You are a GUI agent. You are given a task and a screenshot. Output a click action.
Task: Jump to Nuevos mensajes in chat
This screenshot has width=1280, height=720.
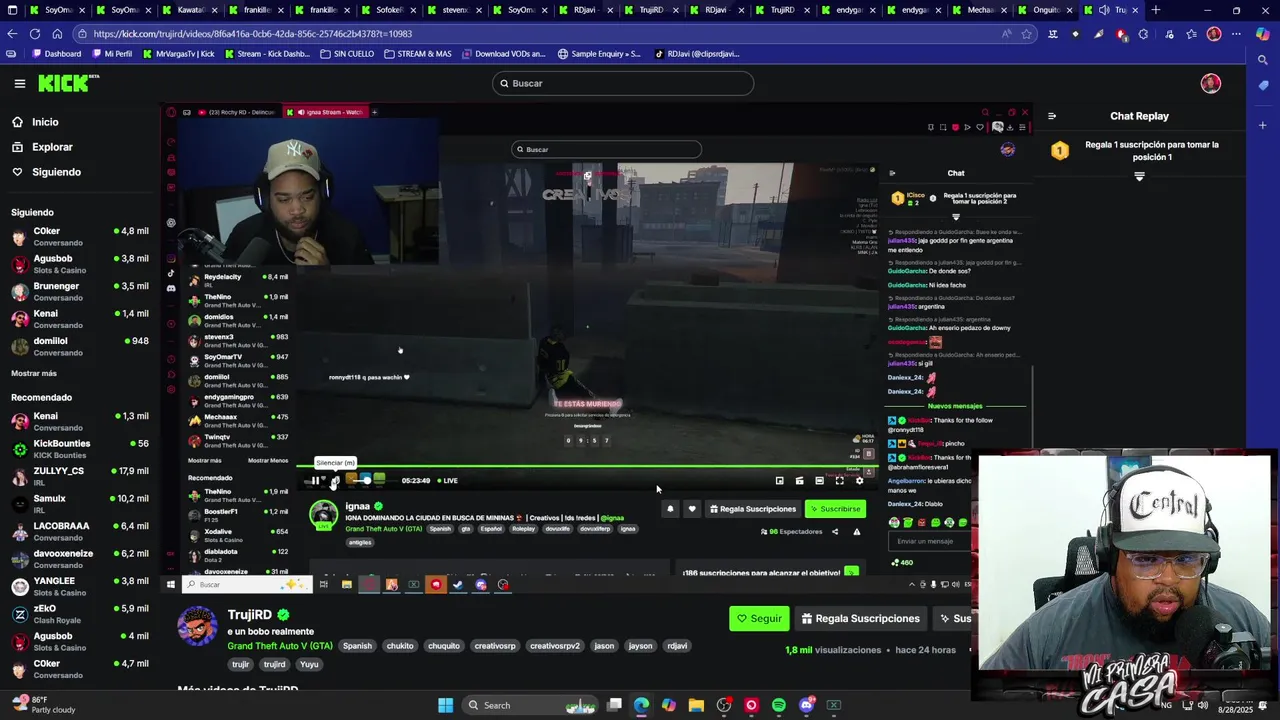point(955,406)
